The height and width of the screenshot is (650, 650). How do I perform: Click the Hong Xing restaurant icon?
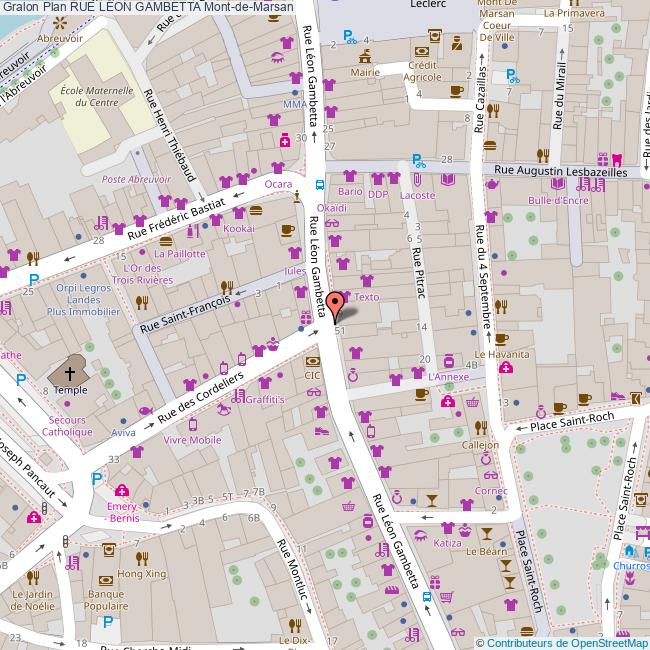tap(141, 557)
